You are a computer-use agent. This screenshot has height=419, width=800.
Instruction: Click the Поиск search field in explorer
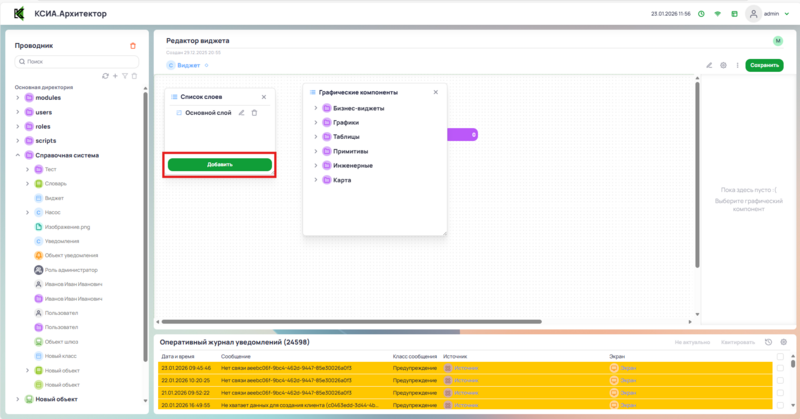tap(76, 61)
